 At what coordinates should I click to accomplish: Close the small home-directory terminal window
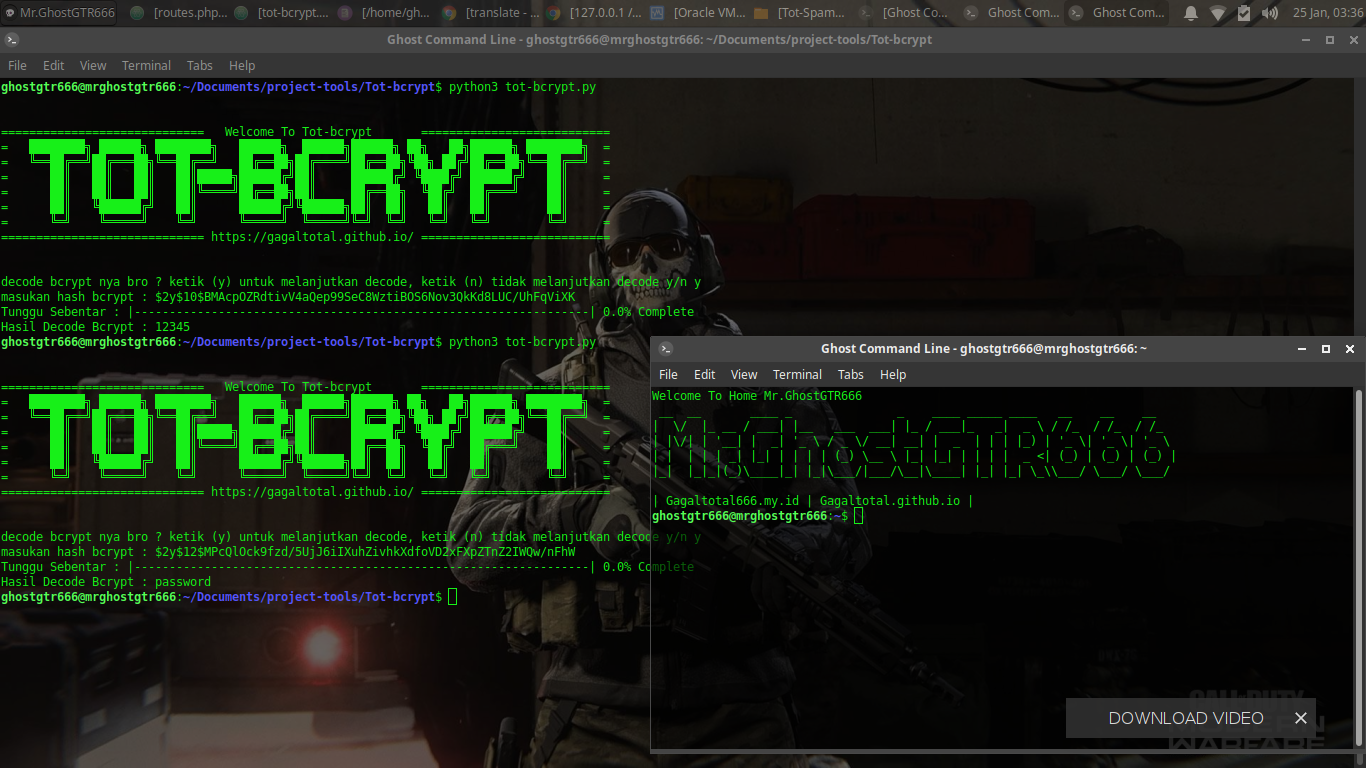click(1350, 349)
